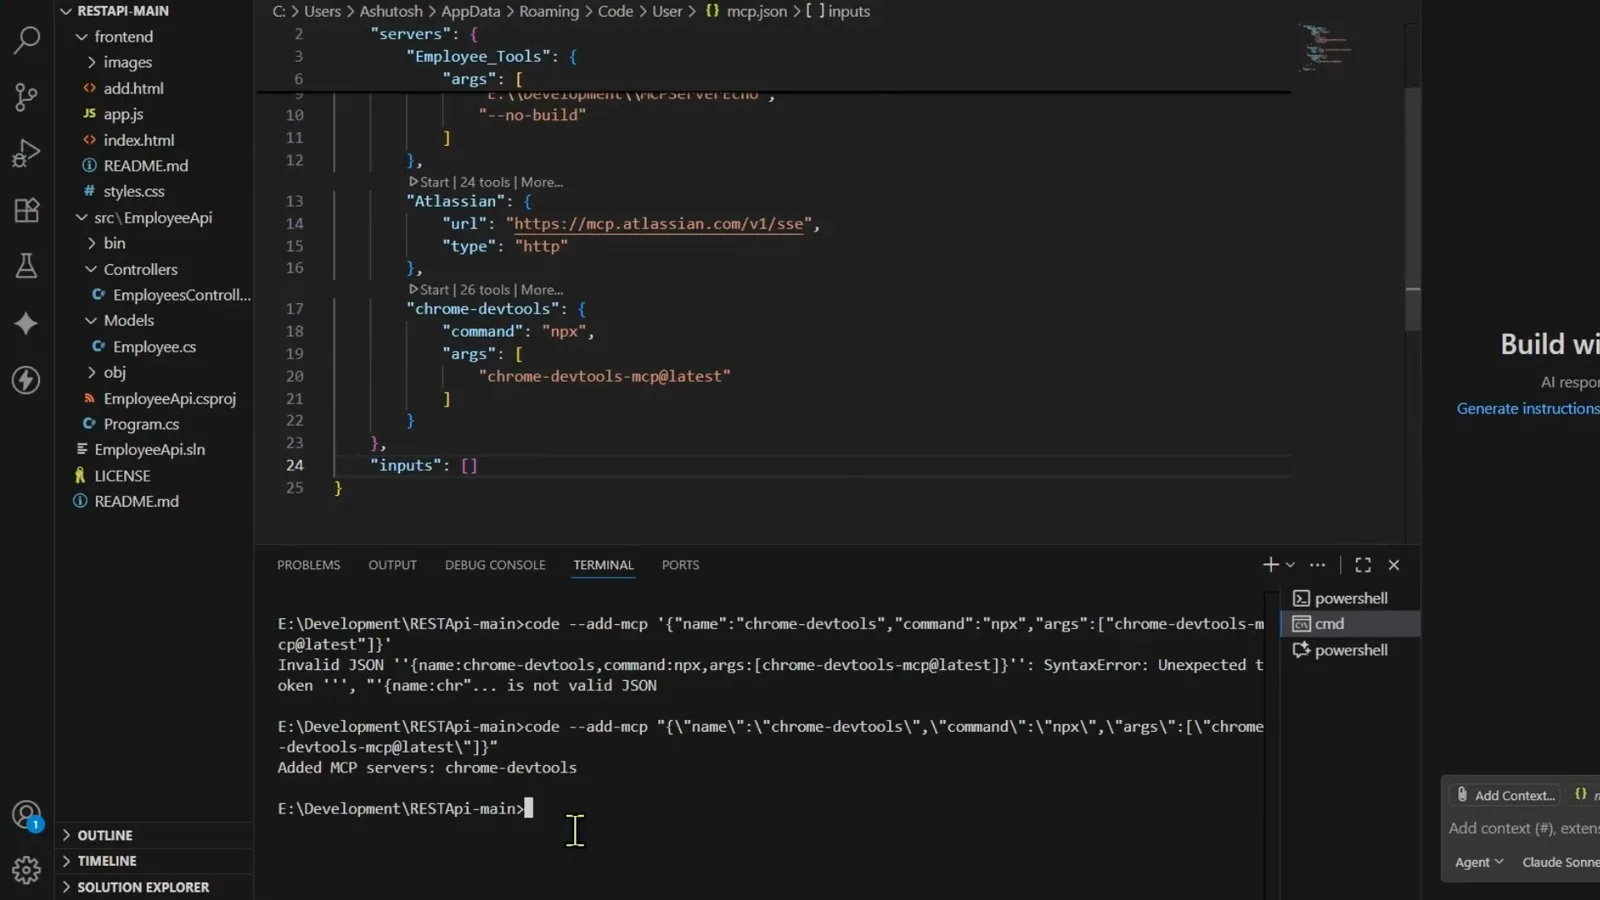Click the chat Add context input field

point(1524,828)
